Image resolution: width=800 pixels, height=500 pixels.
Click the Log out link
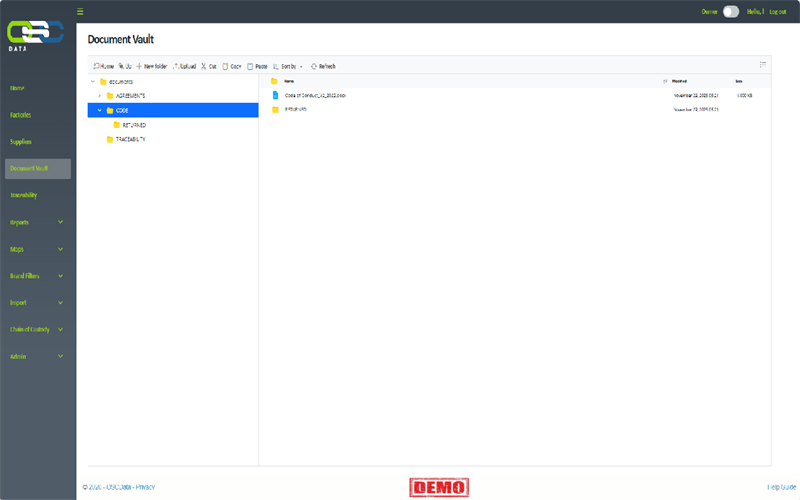click(777, 12)
